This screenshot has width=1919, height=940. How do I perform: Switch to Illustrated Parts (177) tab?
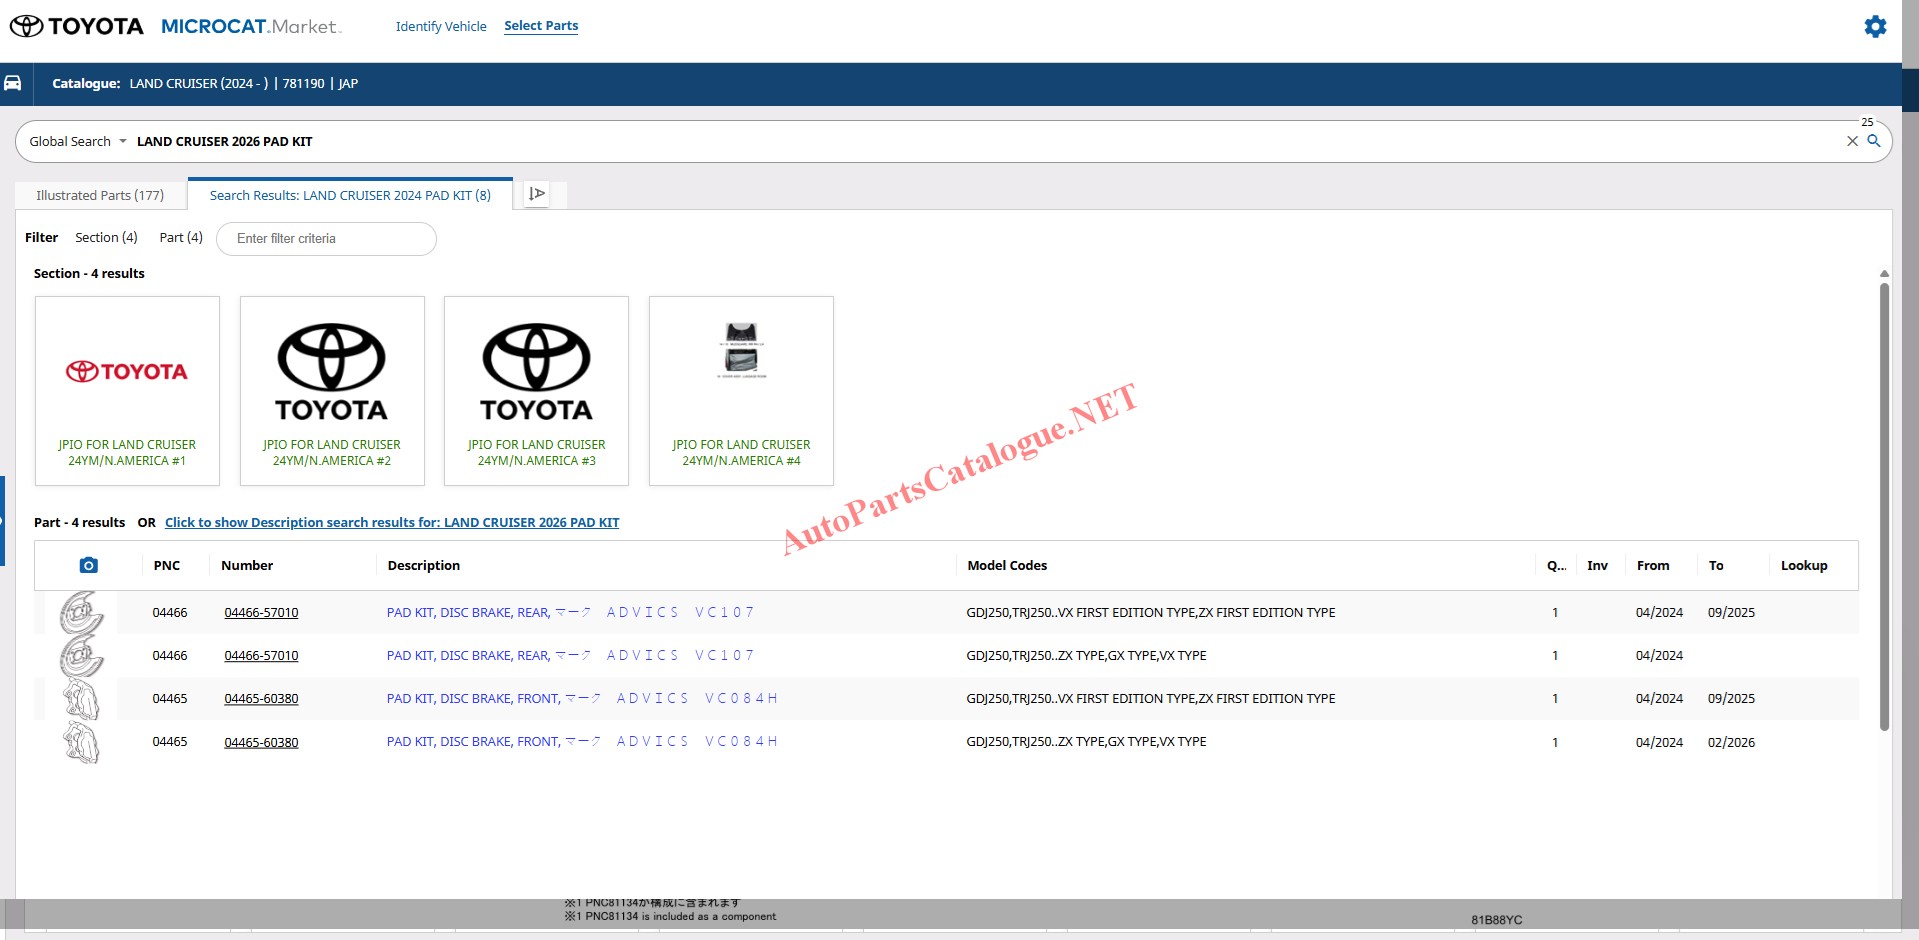click(100, 195)
